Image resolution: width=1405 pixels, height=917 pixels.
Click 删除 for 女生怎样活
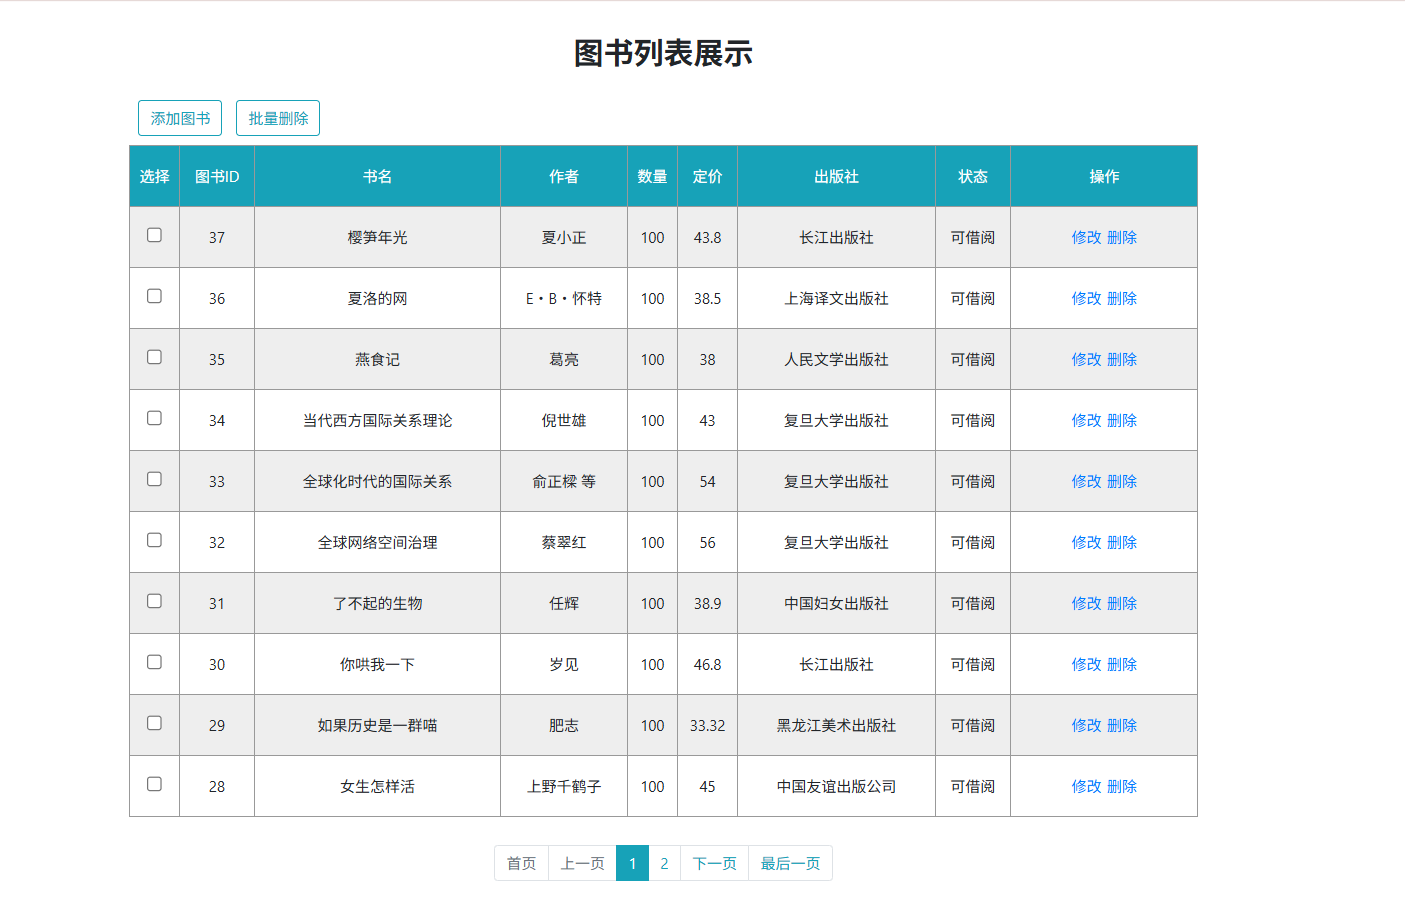coord(1122,786)
